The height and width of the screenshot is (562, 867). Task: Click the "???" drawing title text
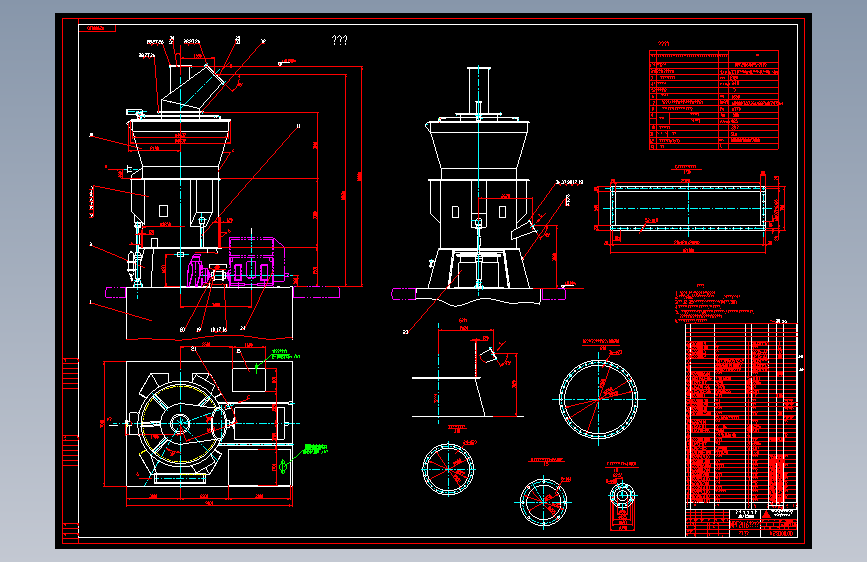pyautogui.click(x=340, y=40)
